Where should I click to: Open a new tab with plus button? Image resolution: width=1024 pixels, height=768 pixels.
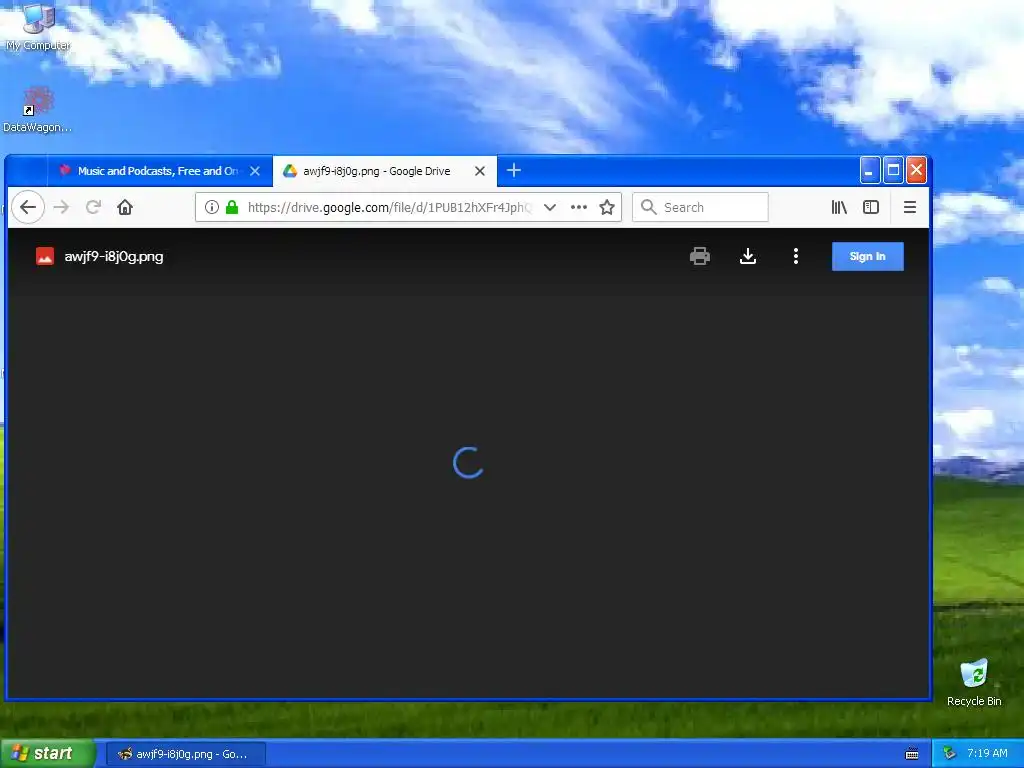[x=513, y=170]
